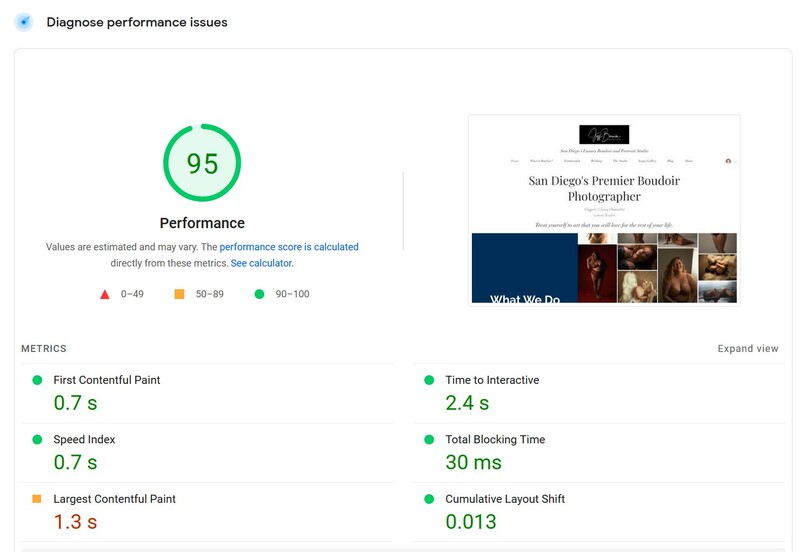
Task: Click the 0.7 s First Contentful Paint value
Action: coord(75,403)
